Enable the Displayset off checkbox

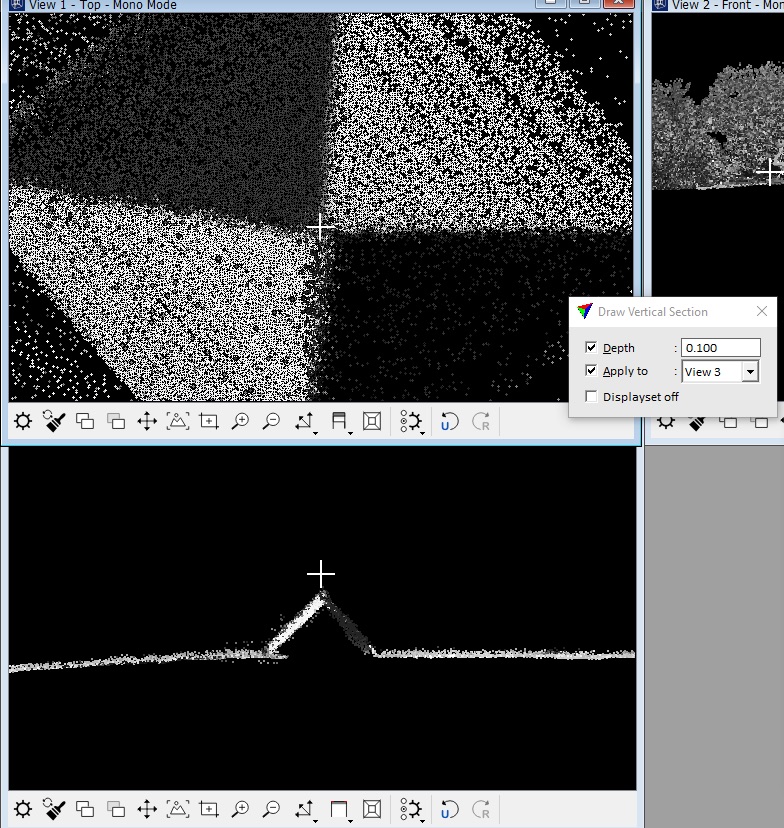click(x=591, y=397)
